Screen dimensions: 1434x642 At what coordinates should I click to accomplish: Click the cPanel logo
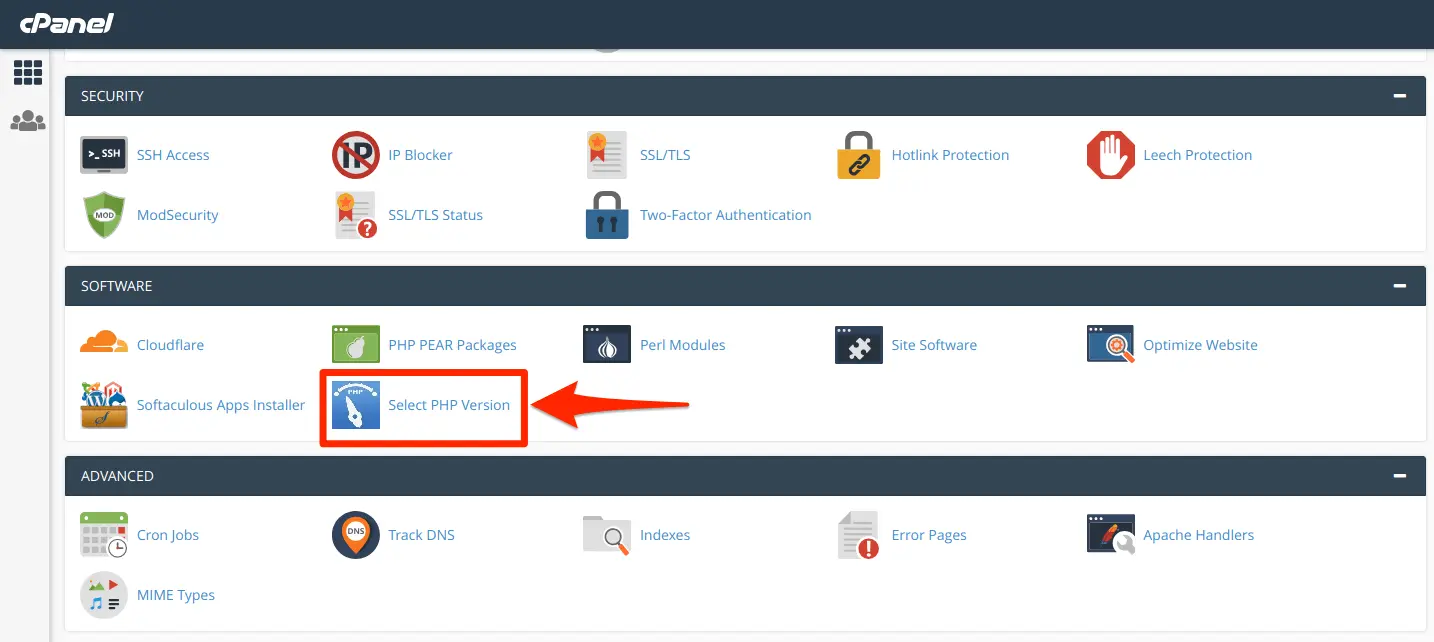click(x=66, y=24)
